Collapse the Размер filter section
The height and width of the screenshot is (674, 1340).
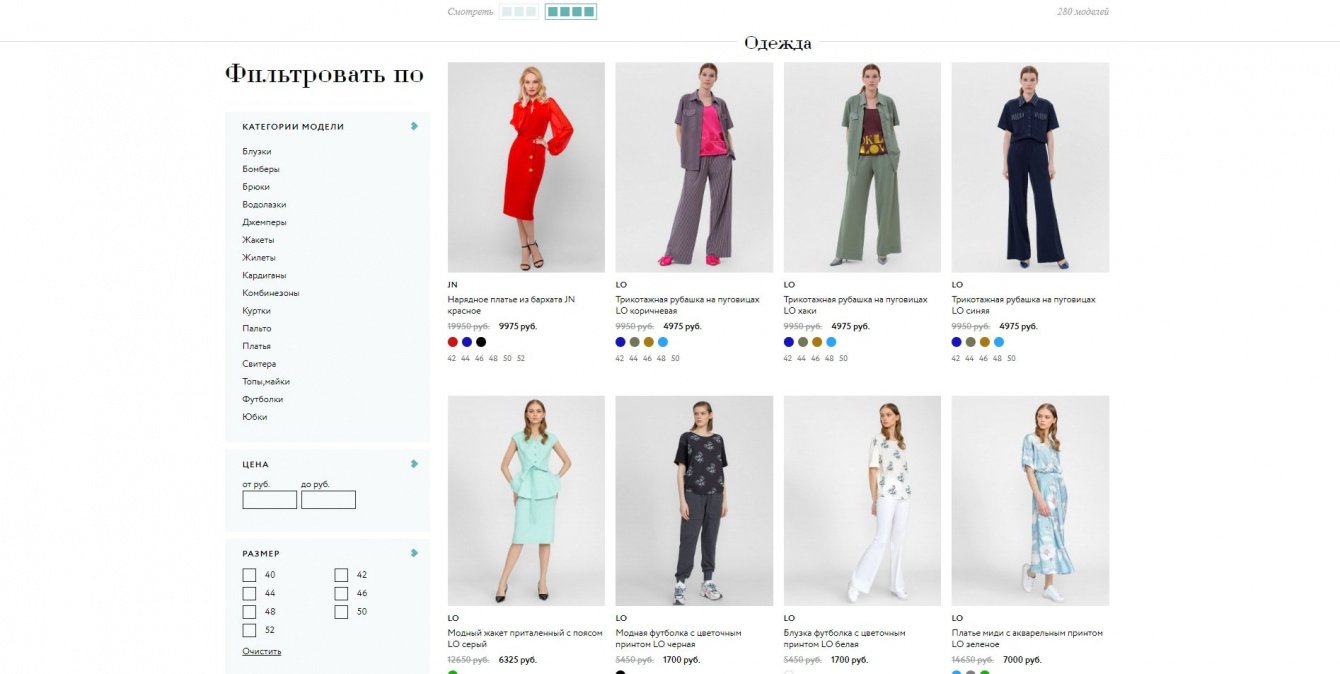click(414, 553)
